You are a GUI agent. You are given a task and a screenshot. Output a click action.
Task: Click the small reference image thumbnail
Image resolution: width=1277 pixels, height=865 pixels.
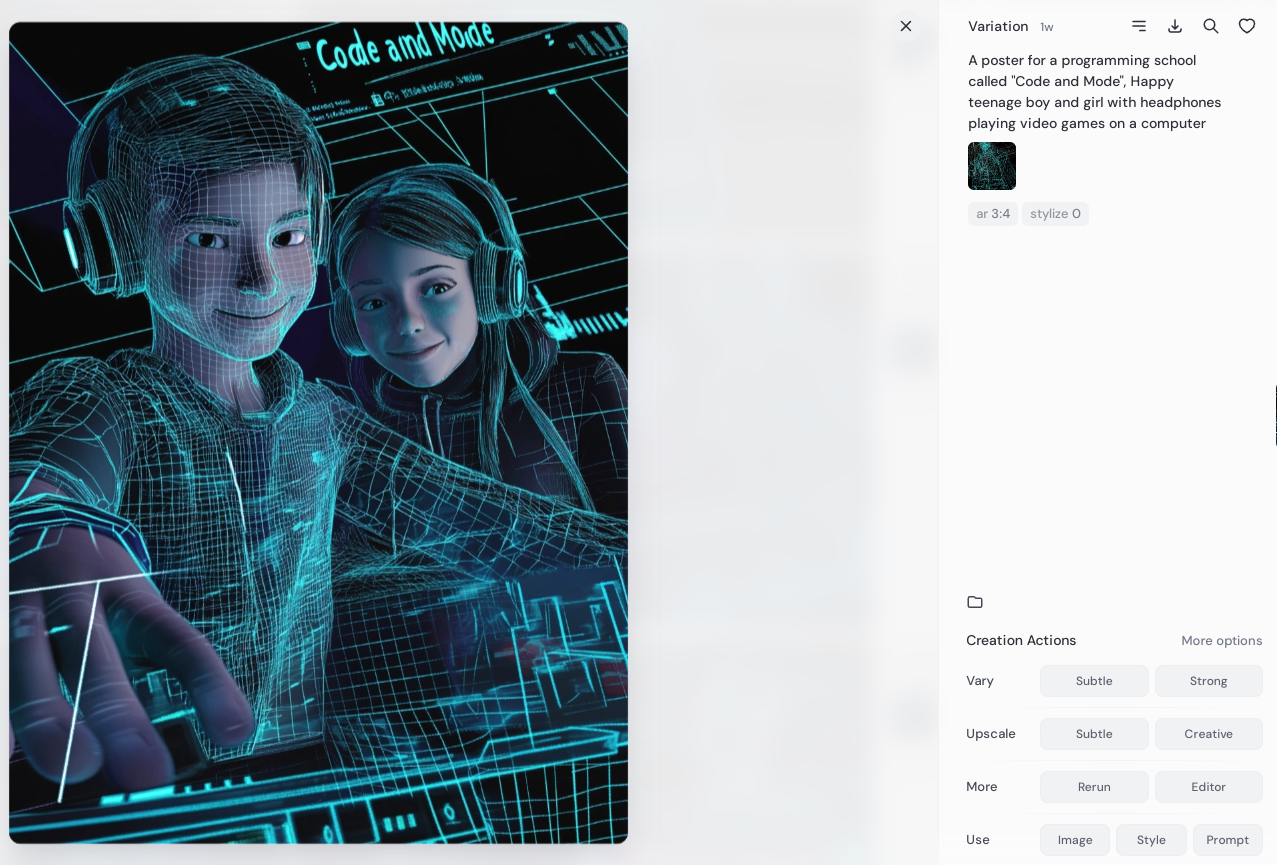(992, 166)
